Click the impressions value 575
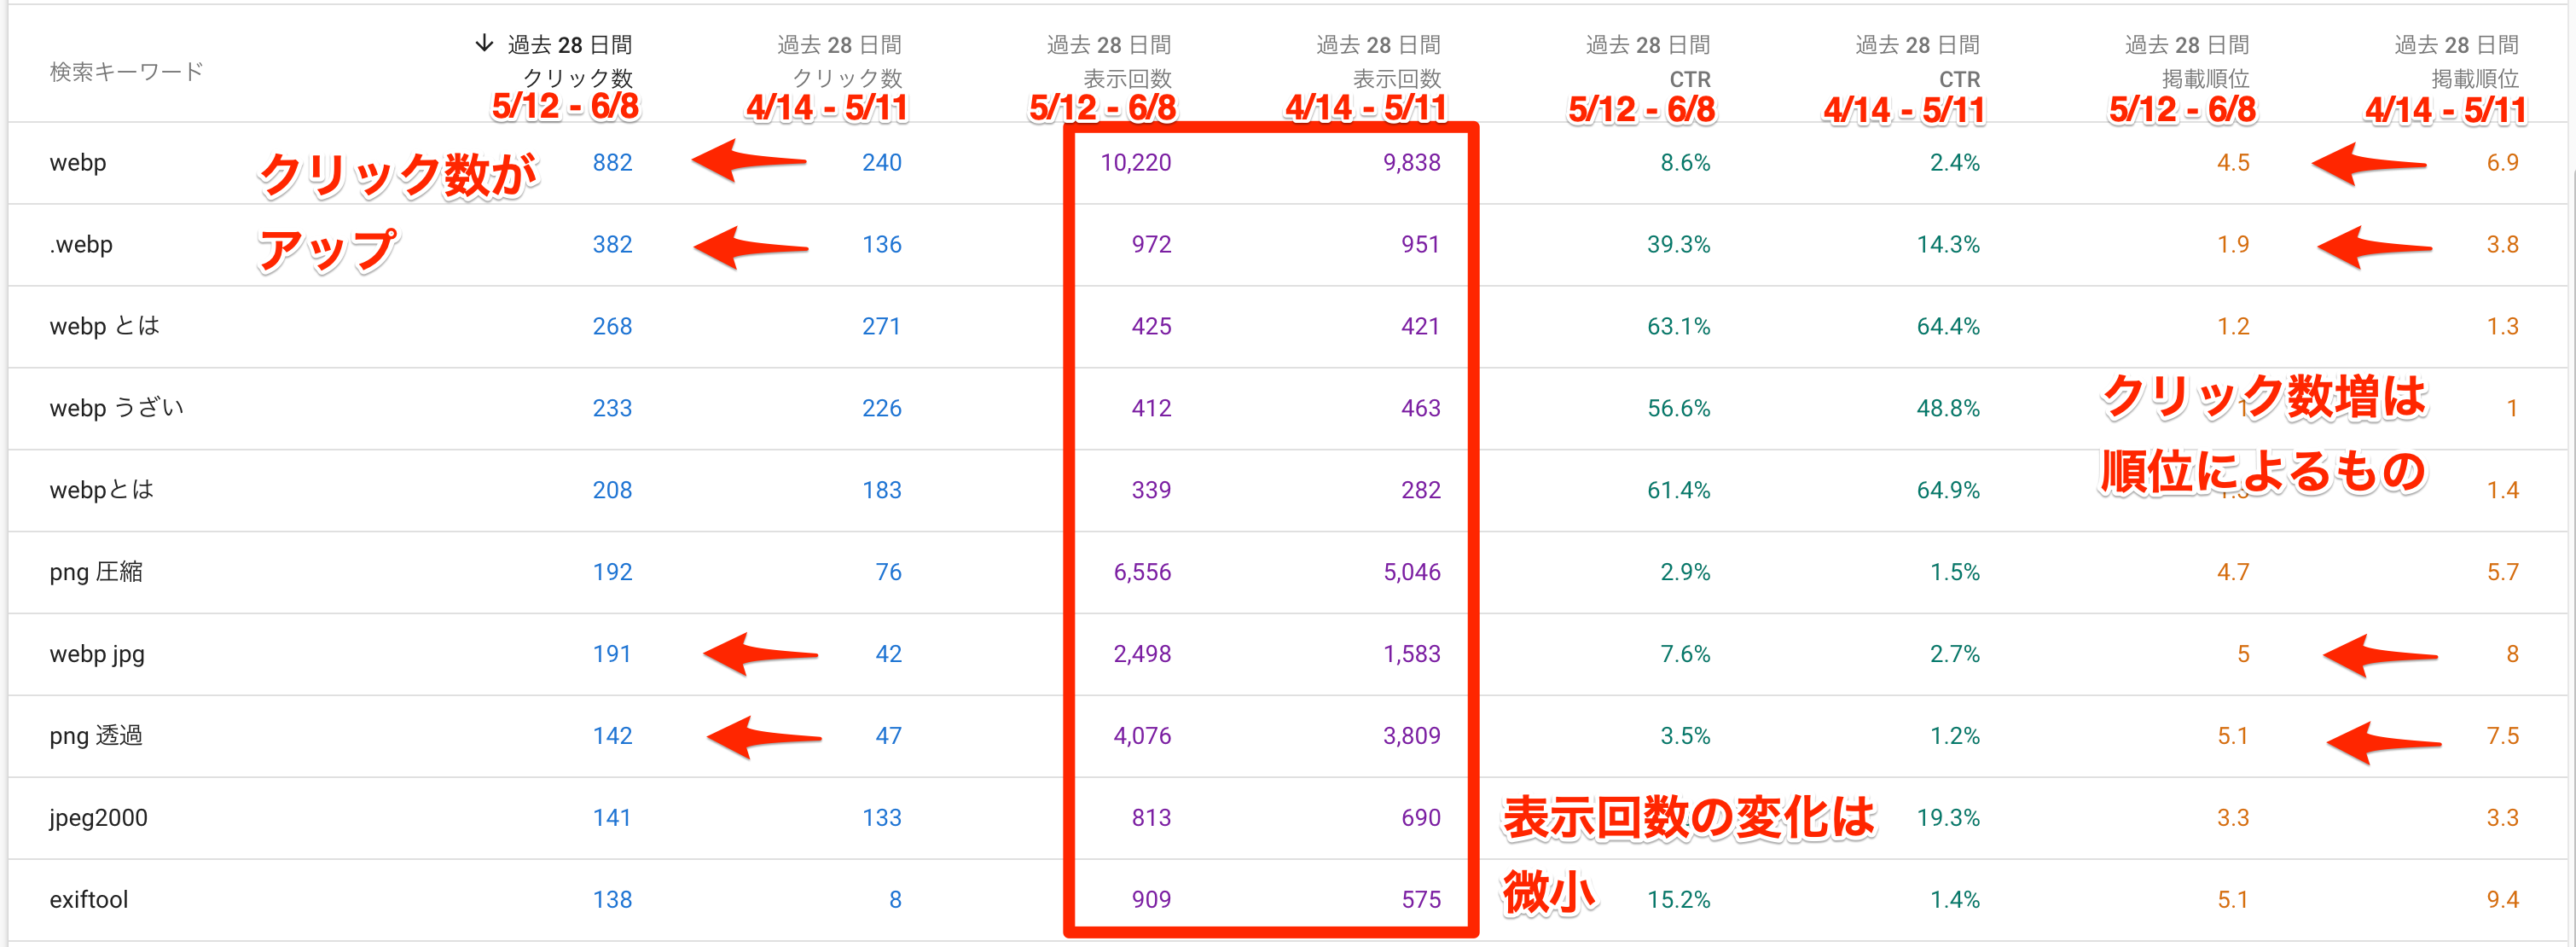The image size is (2576, 947). coord(1421,900)
